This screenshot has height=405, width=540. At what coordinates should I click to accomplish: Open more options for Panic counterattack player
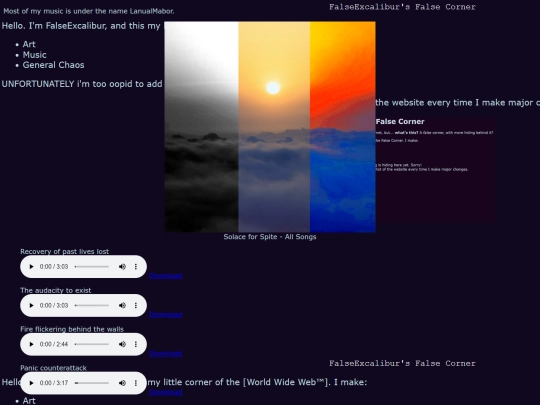point(136,383)
